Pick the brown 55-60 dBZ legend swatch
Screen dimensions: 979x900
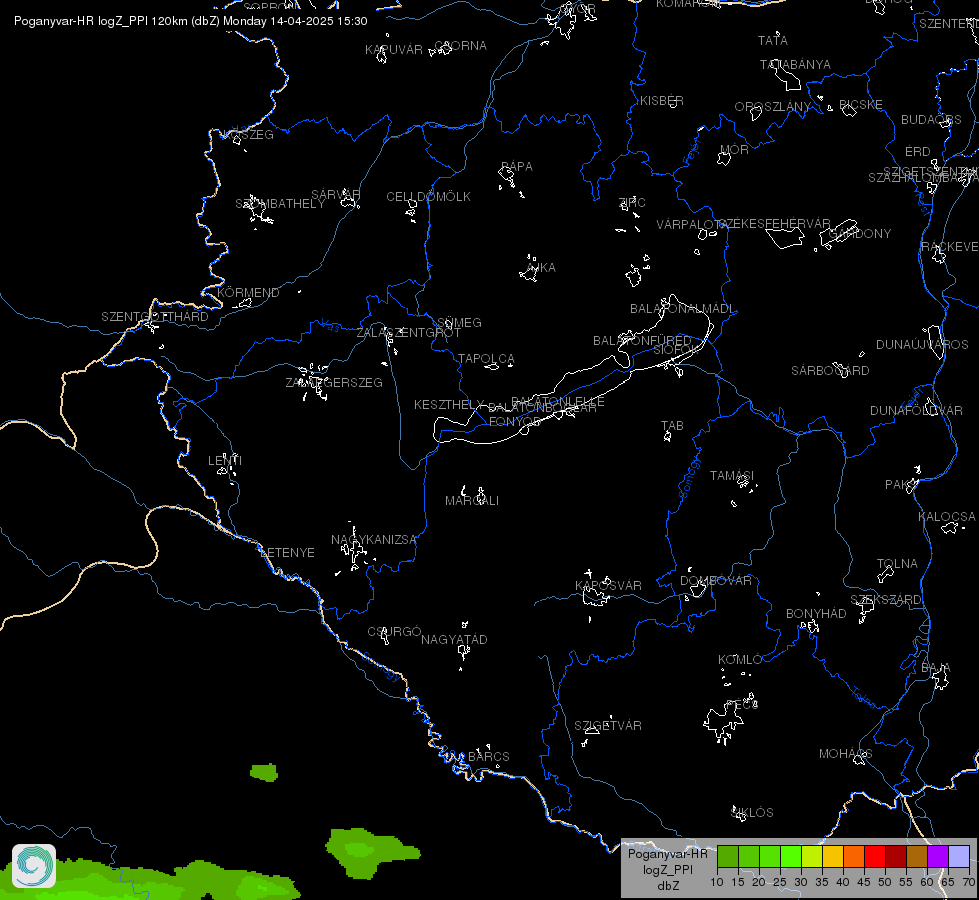click(917, 857)
